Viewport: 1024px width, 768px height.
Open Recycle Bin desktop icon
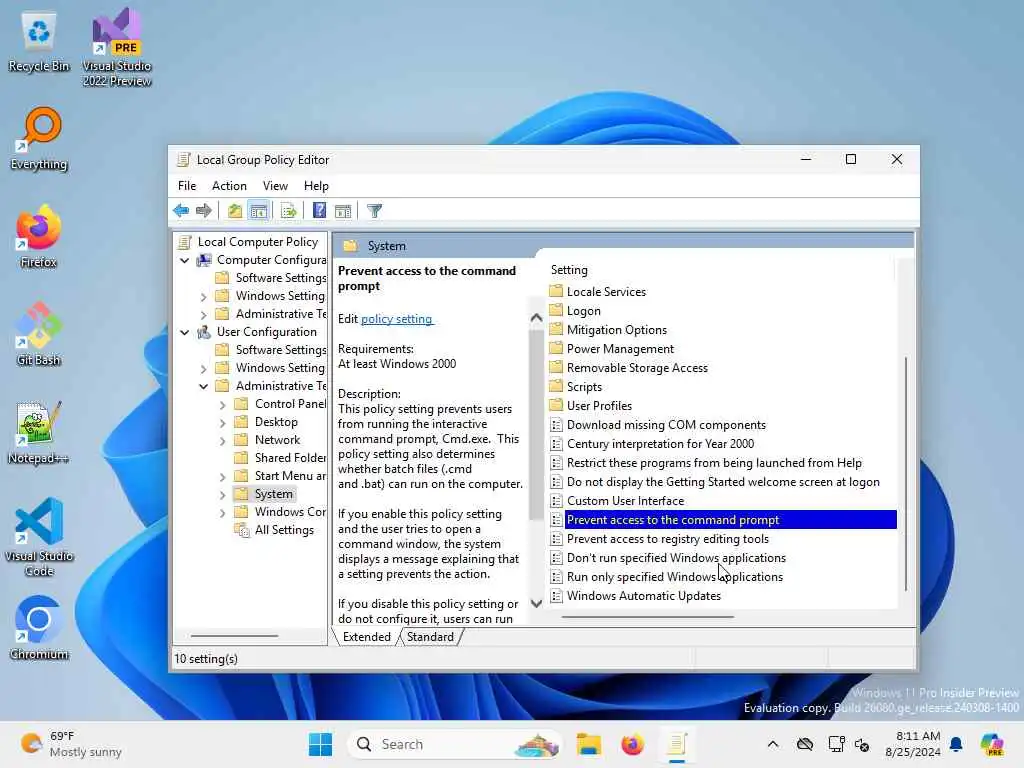39,42
